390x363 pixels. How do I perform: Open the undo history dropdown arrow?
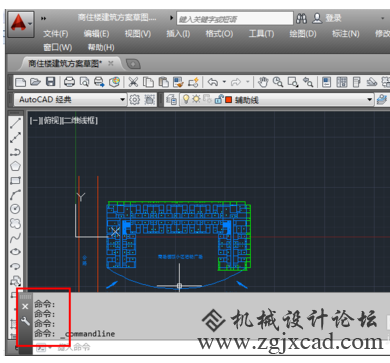point(224,82)
